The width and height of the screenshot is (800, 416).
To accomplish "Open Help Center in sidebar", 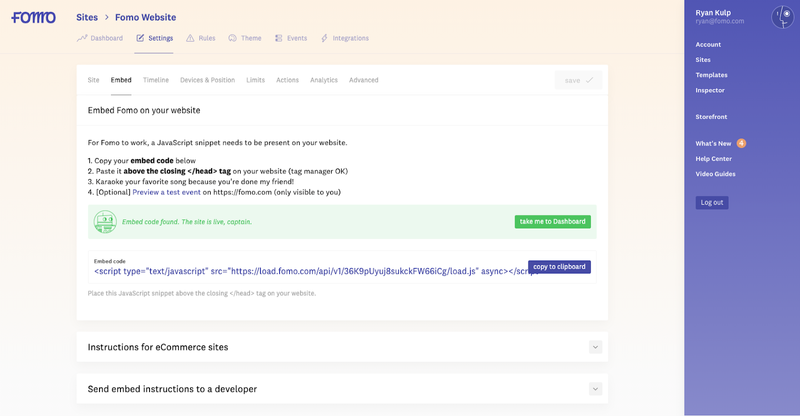I will click(x=713, y=158).
